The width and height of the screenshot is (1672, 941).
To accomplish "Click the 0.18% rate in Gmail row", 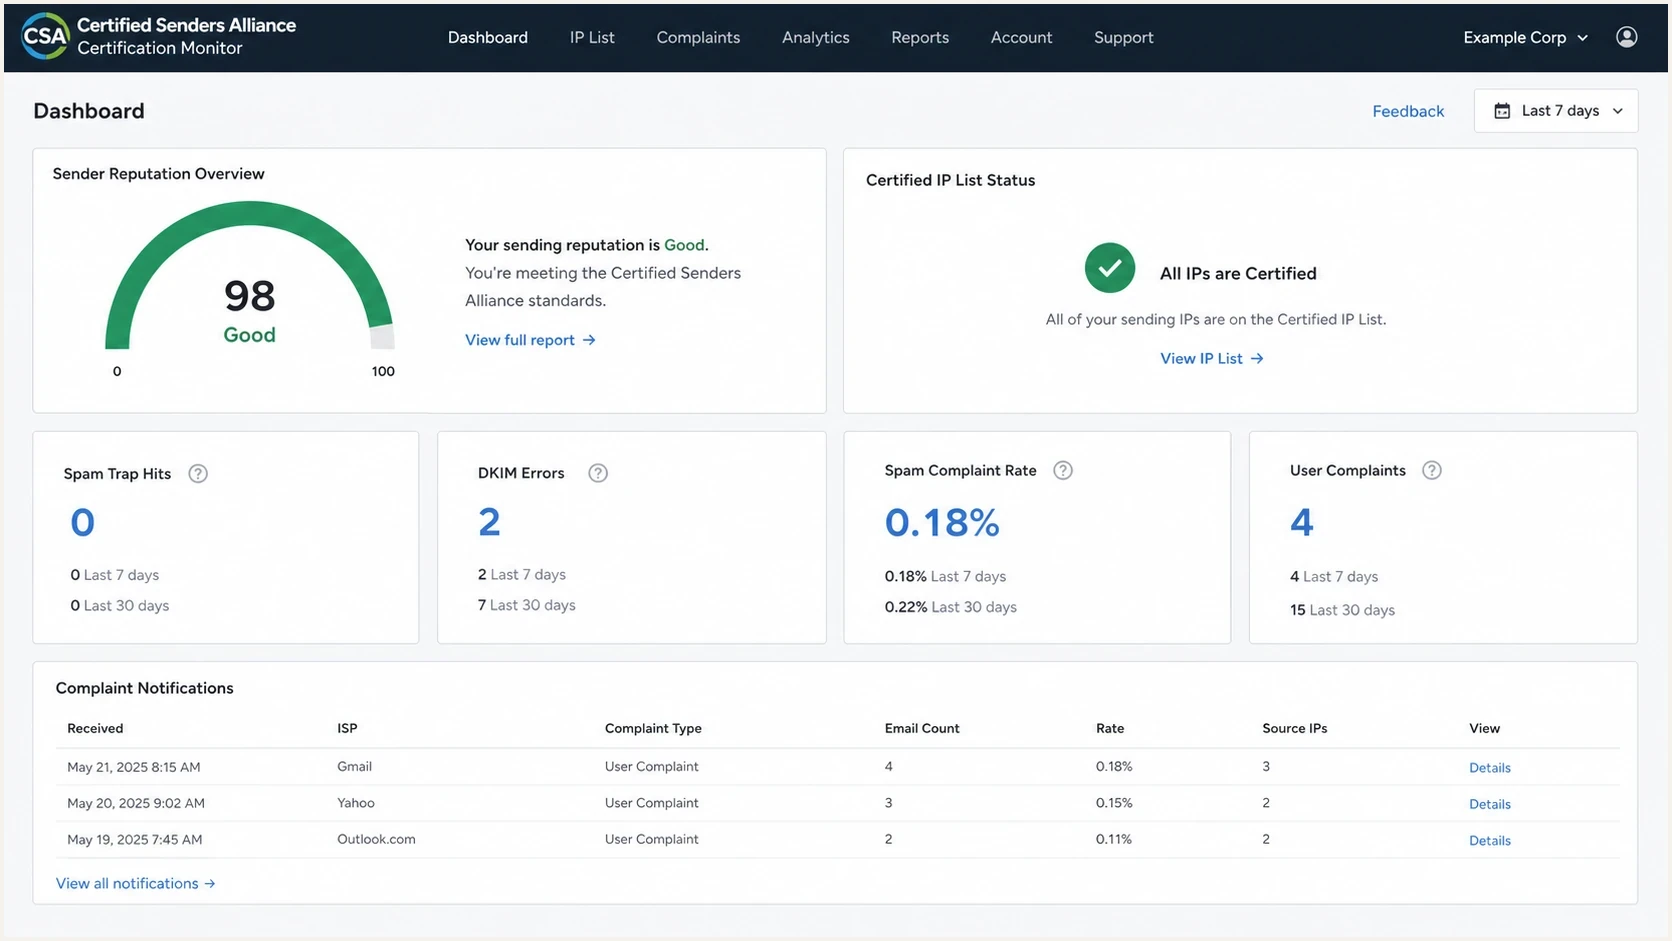I will pos(1114,766).
